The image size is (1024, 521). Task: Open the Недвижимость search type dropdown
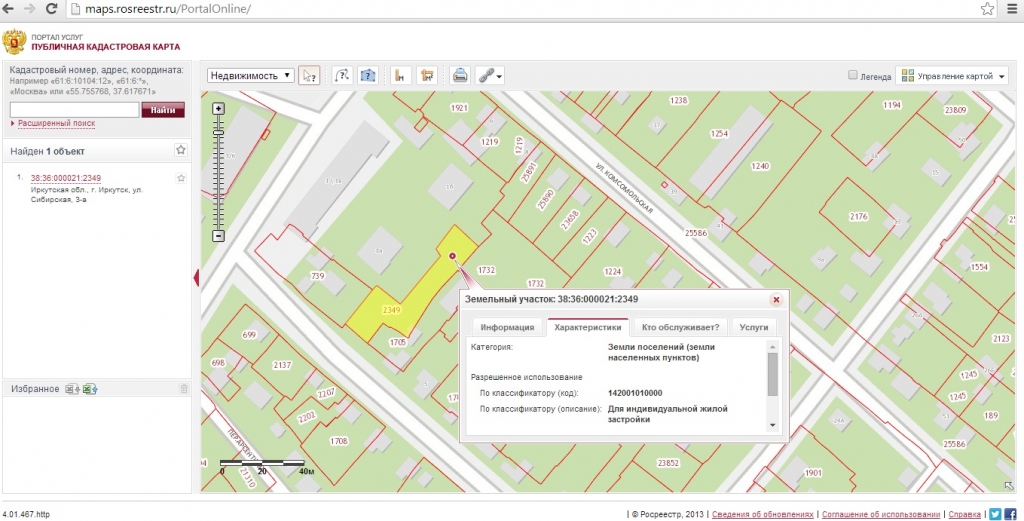click(x=250, y=75)
